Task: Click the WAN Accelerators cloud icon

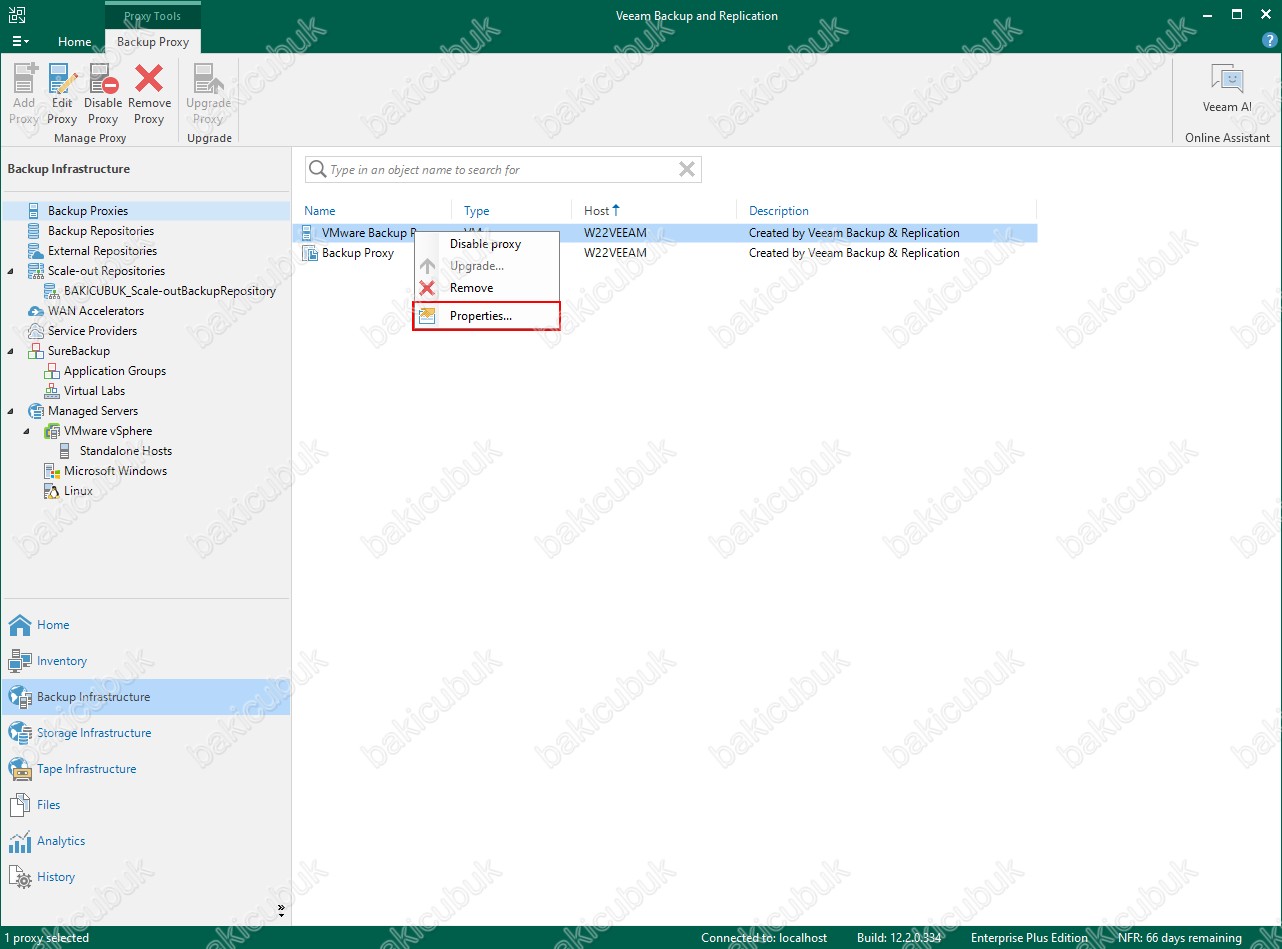Action: (x=36, y=311)
